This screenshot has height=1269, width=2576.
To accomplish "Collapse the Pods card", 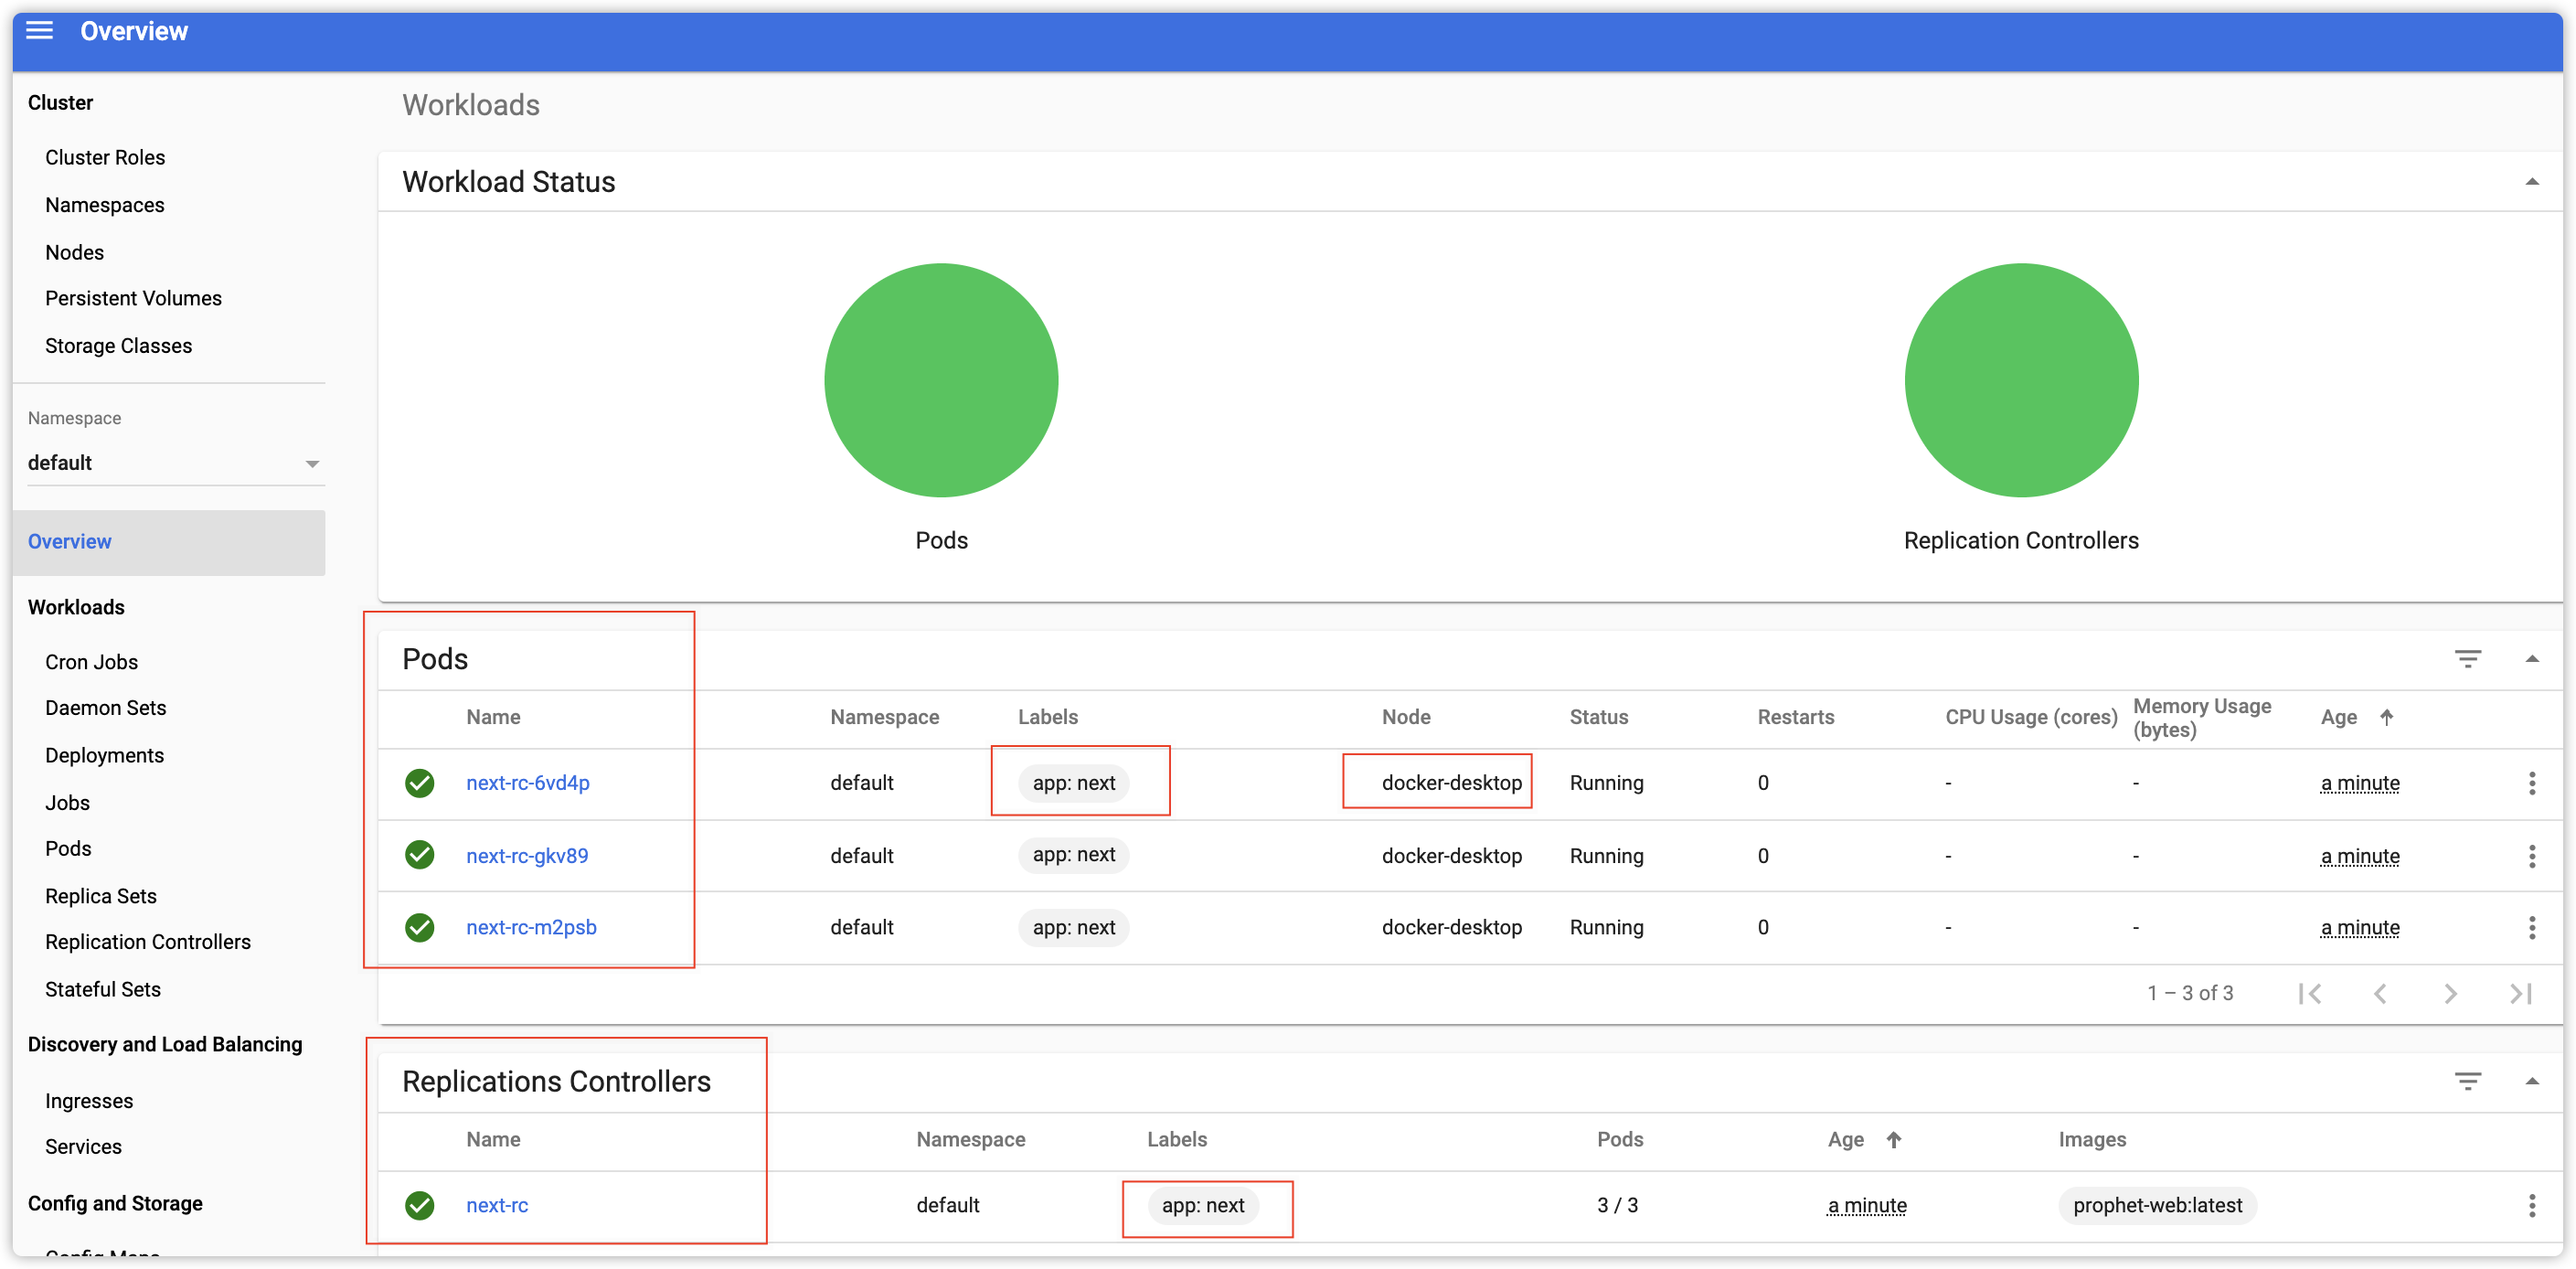I will pyautogui.click(x=2531, y=659).
